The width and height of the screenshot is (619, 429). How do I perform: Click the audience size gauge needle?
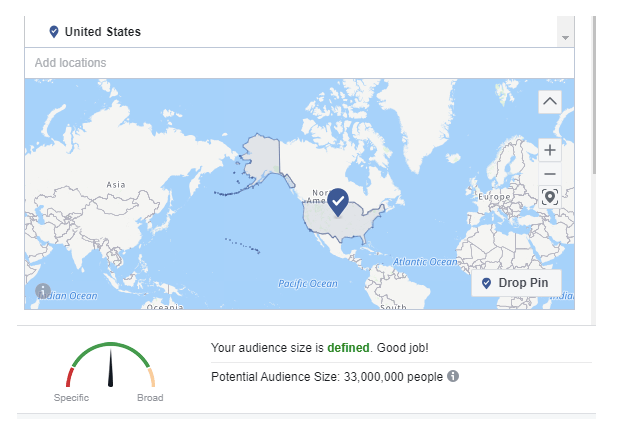111,367
